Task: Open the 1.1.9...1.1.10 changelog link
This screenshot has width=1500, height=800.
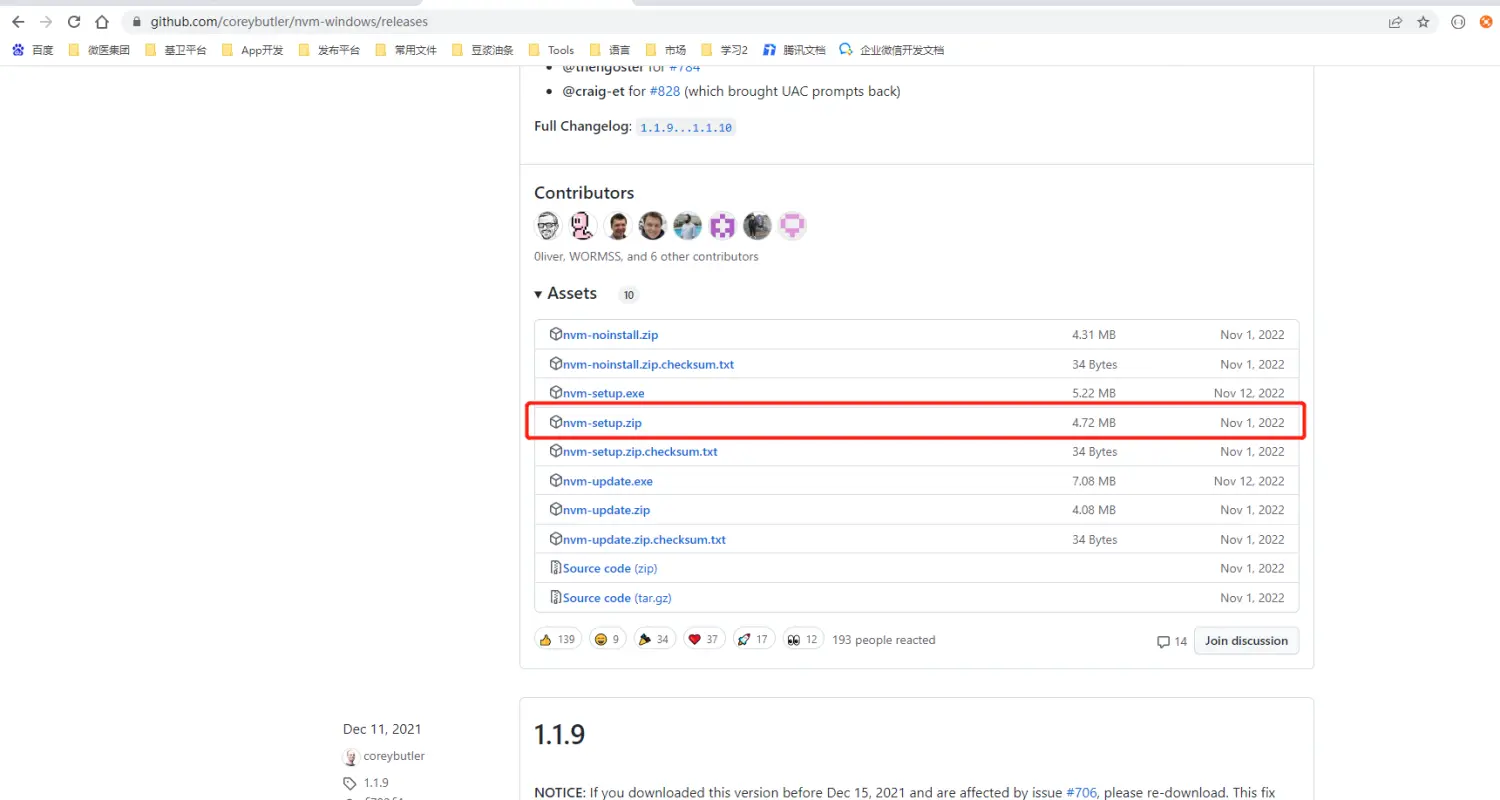Action: click(686, 128)
